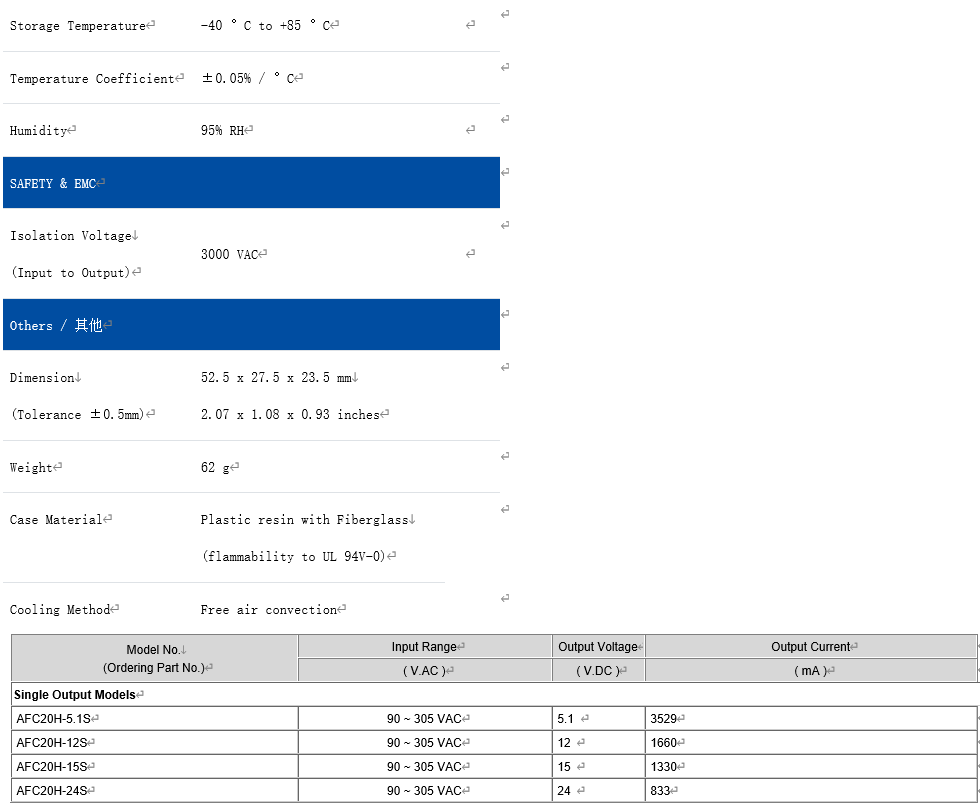Screen dimensions: 980x805
Task: Click the Free air convection text
Action: point(268,610)
